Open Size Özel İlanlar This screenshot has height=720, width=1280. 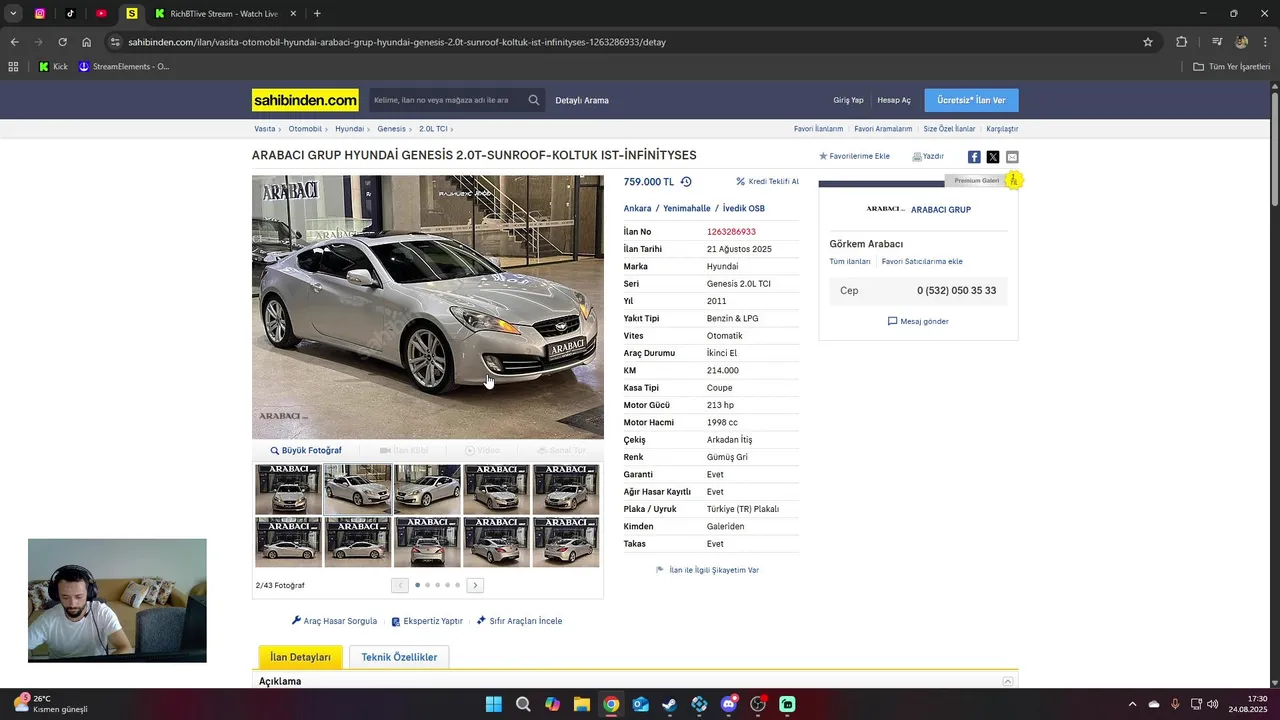[949, 129]
